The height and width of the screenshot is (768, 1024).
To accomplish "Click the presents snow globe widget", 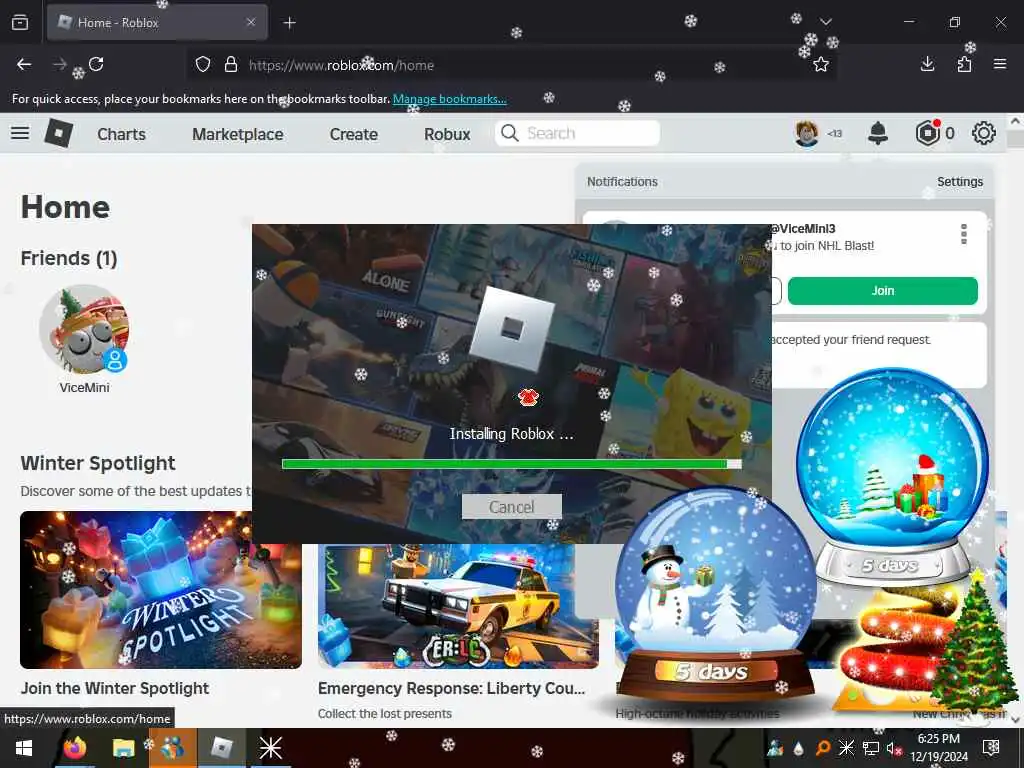I will click(892, 475).
